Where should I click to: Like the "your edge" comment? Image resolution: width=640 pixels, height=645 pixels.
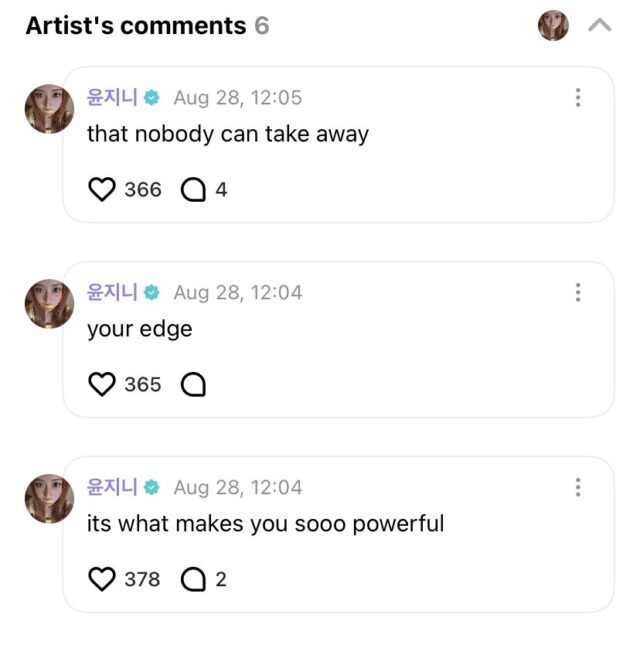click(x=102, y=384)
